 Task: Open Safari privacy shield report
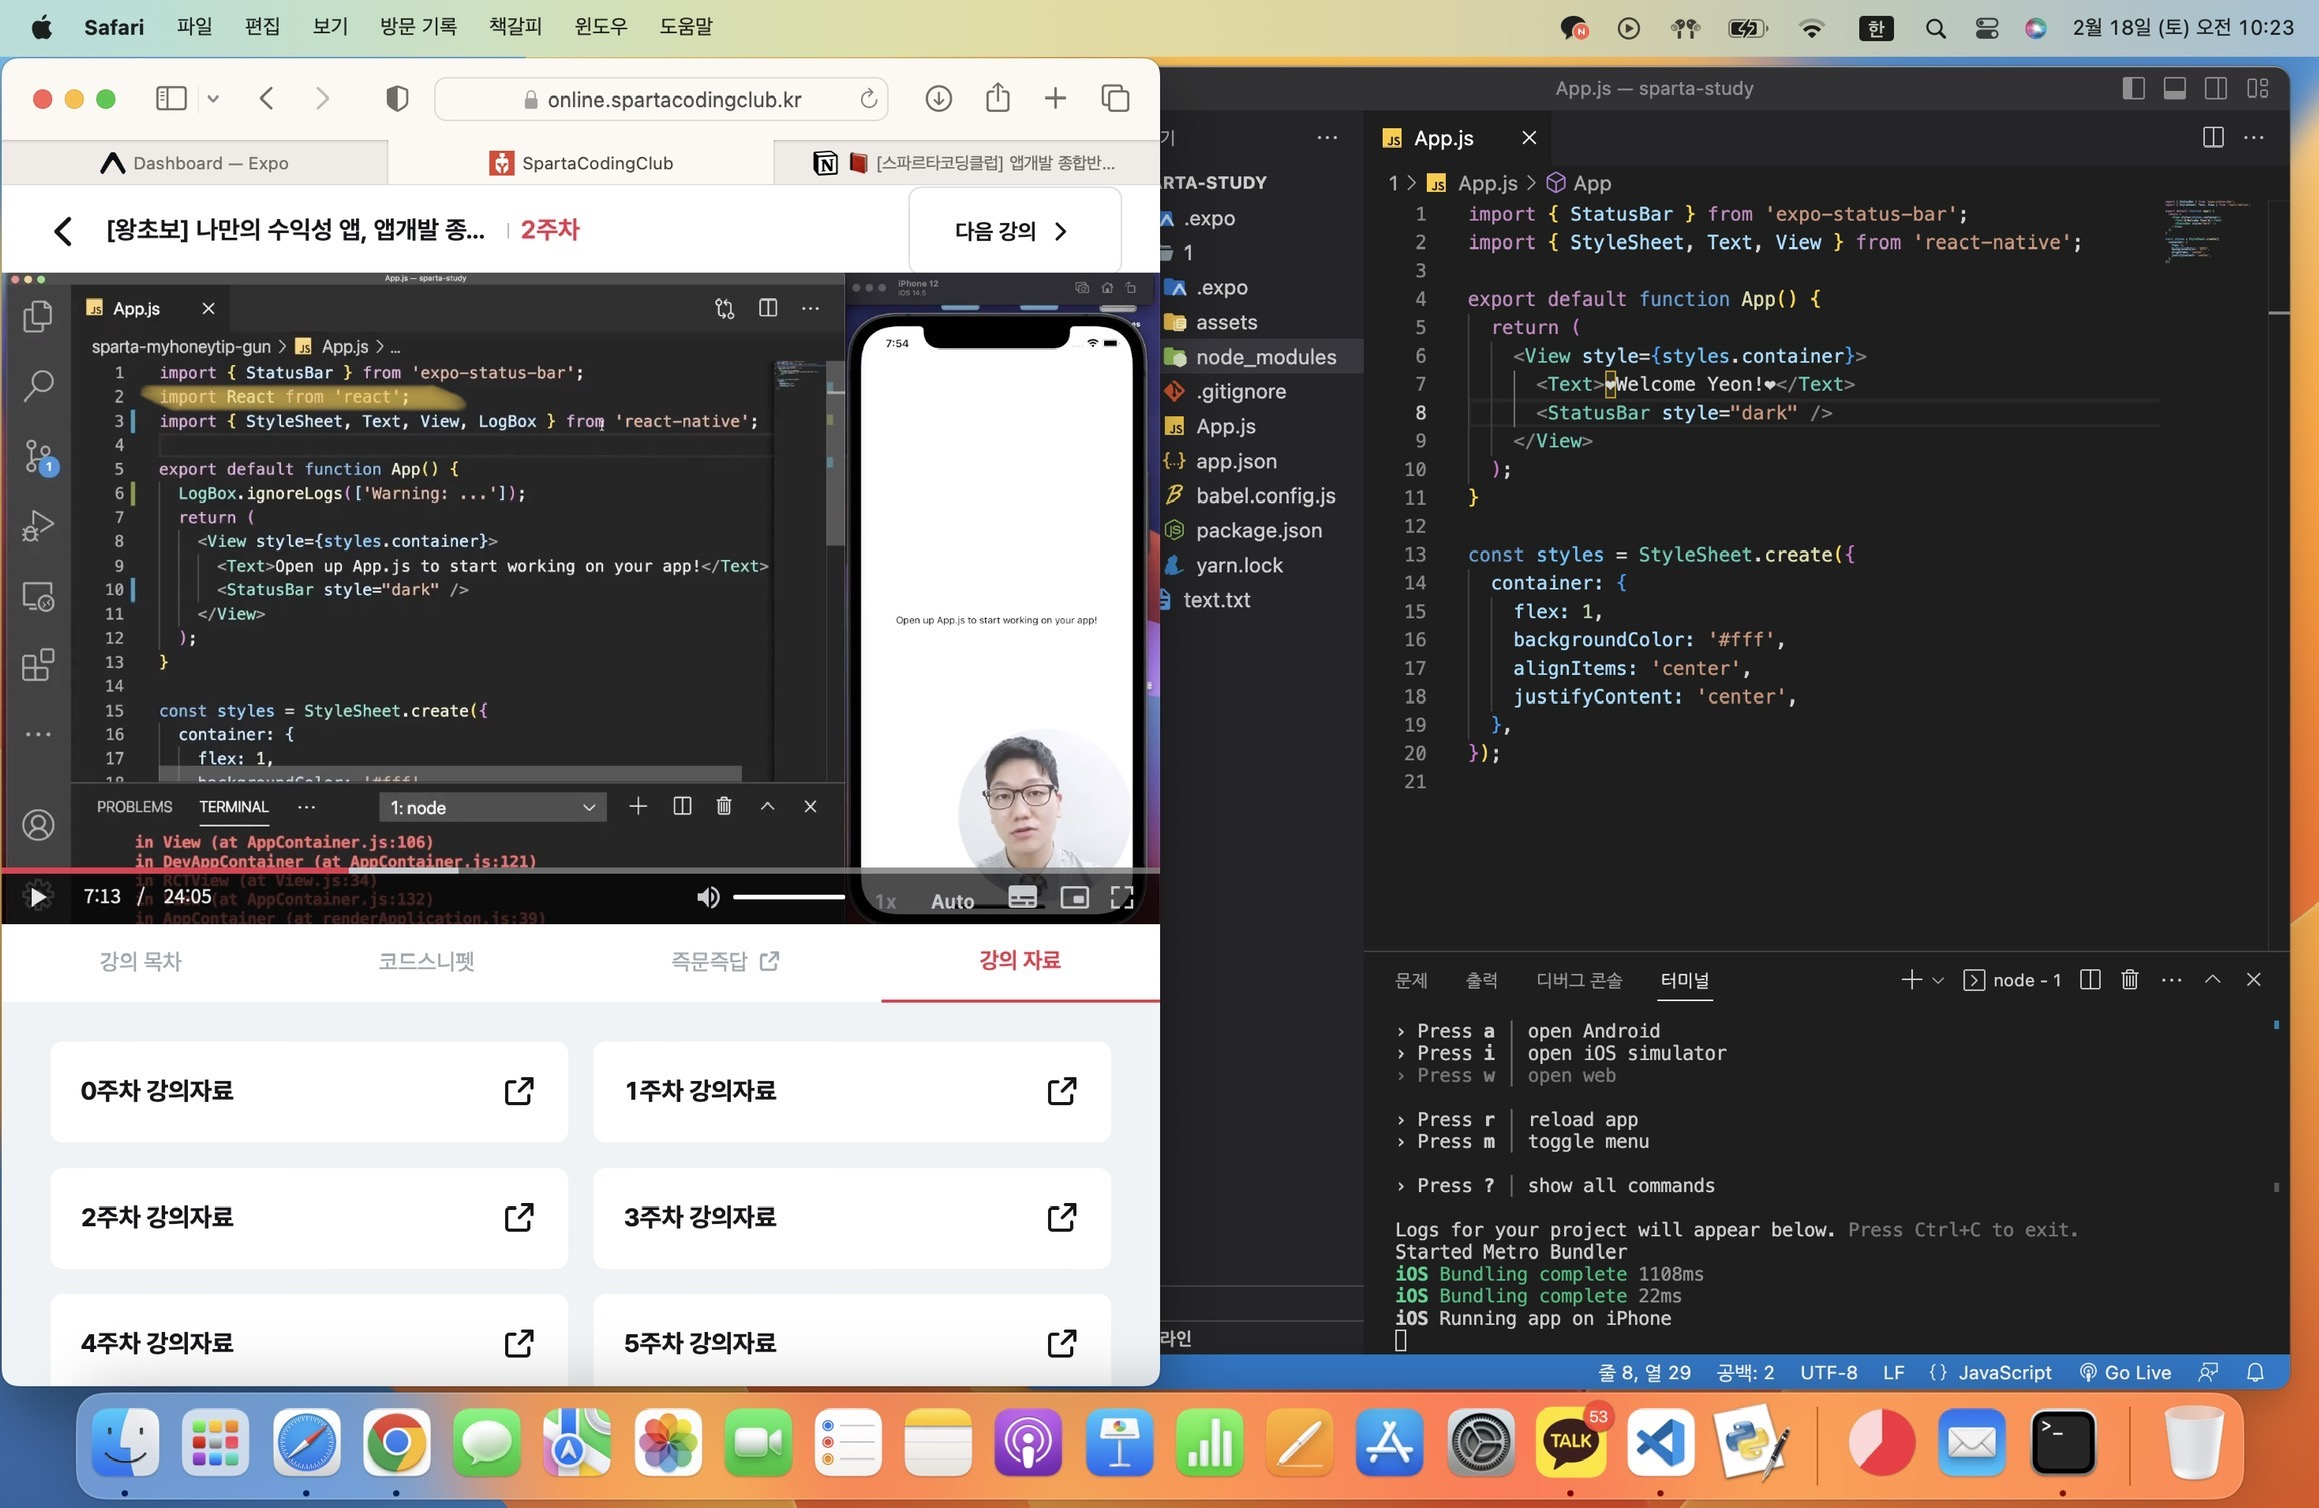(x=397, y=98)
